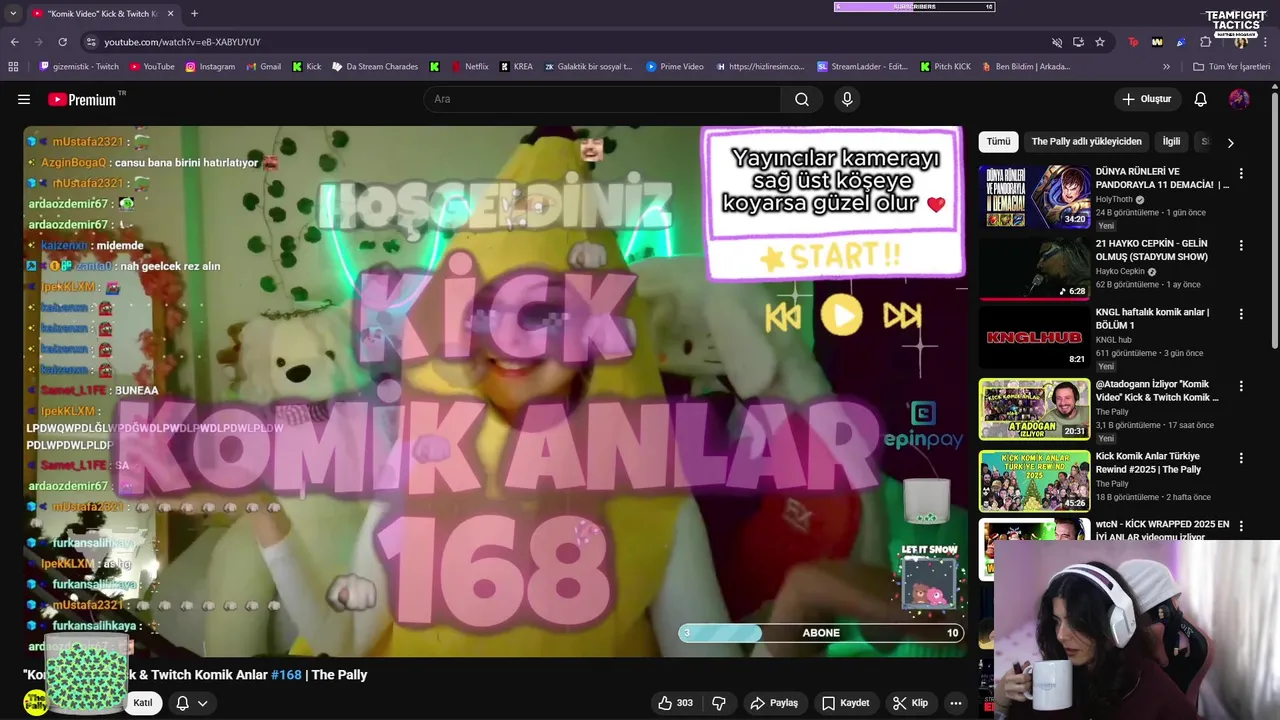
Task: Go back in browser history
Action: 14,42
